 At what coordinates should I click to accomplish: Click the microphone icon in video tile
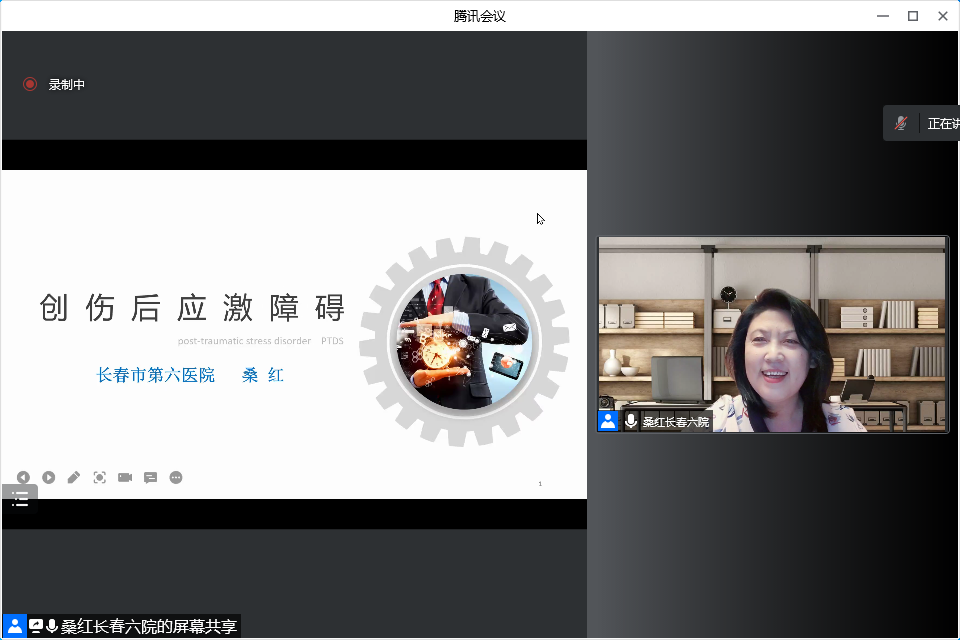tap(631, 421)
